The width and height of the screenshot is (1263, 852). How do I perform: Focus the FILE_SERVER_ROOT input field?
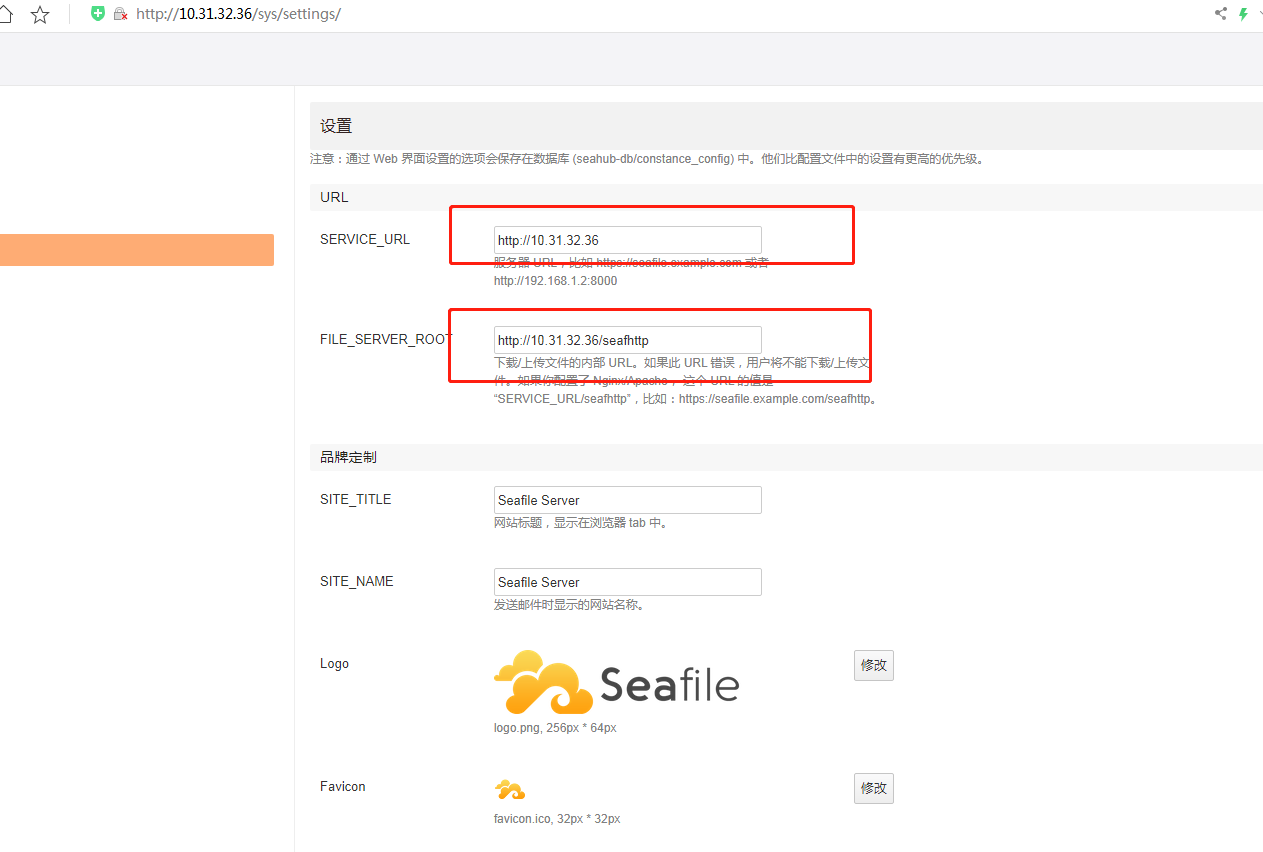point(627,340)
